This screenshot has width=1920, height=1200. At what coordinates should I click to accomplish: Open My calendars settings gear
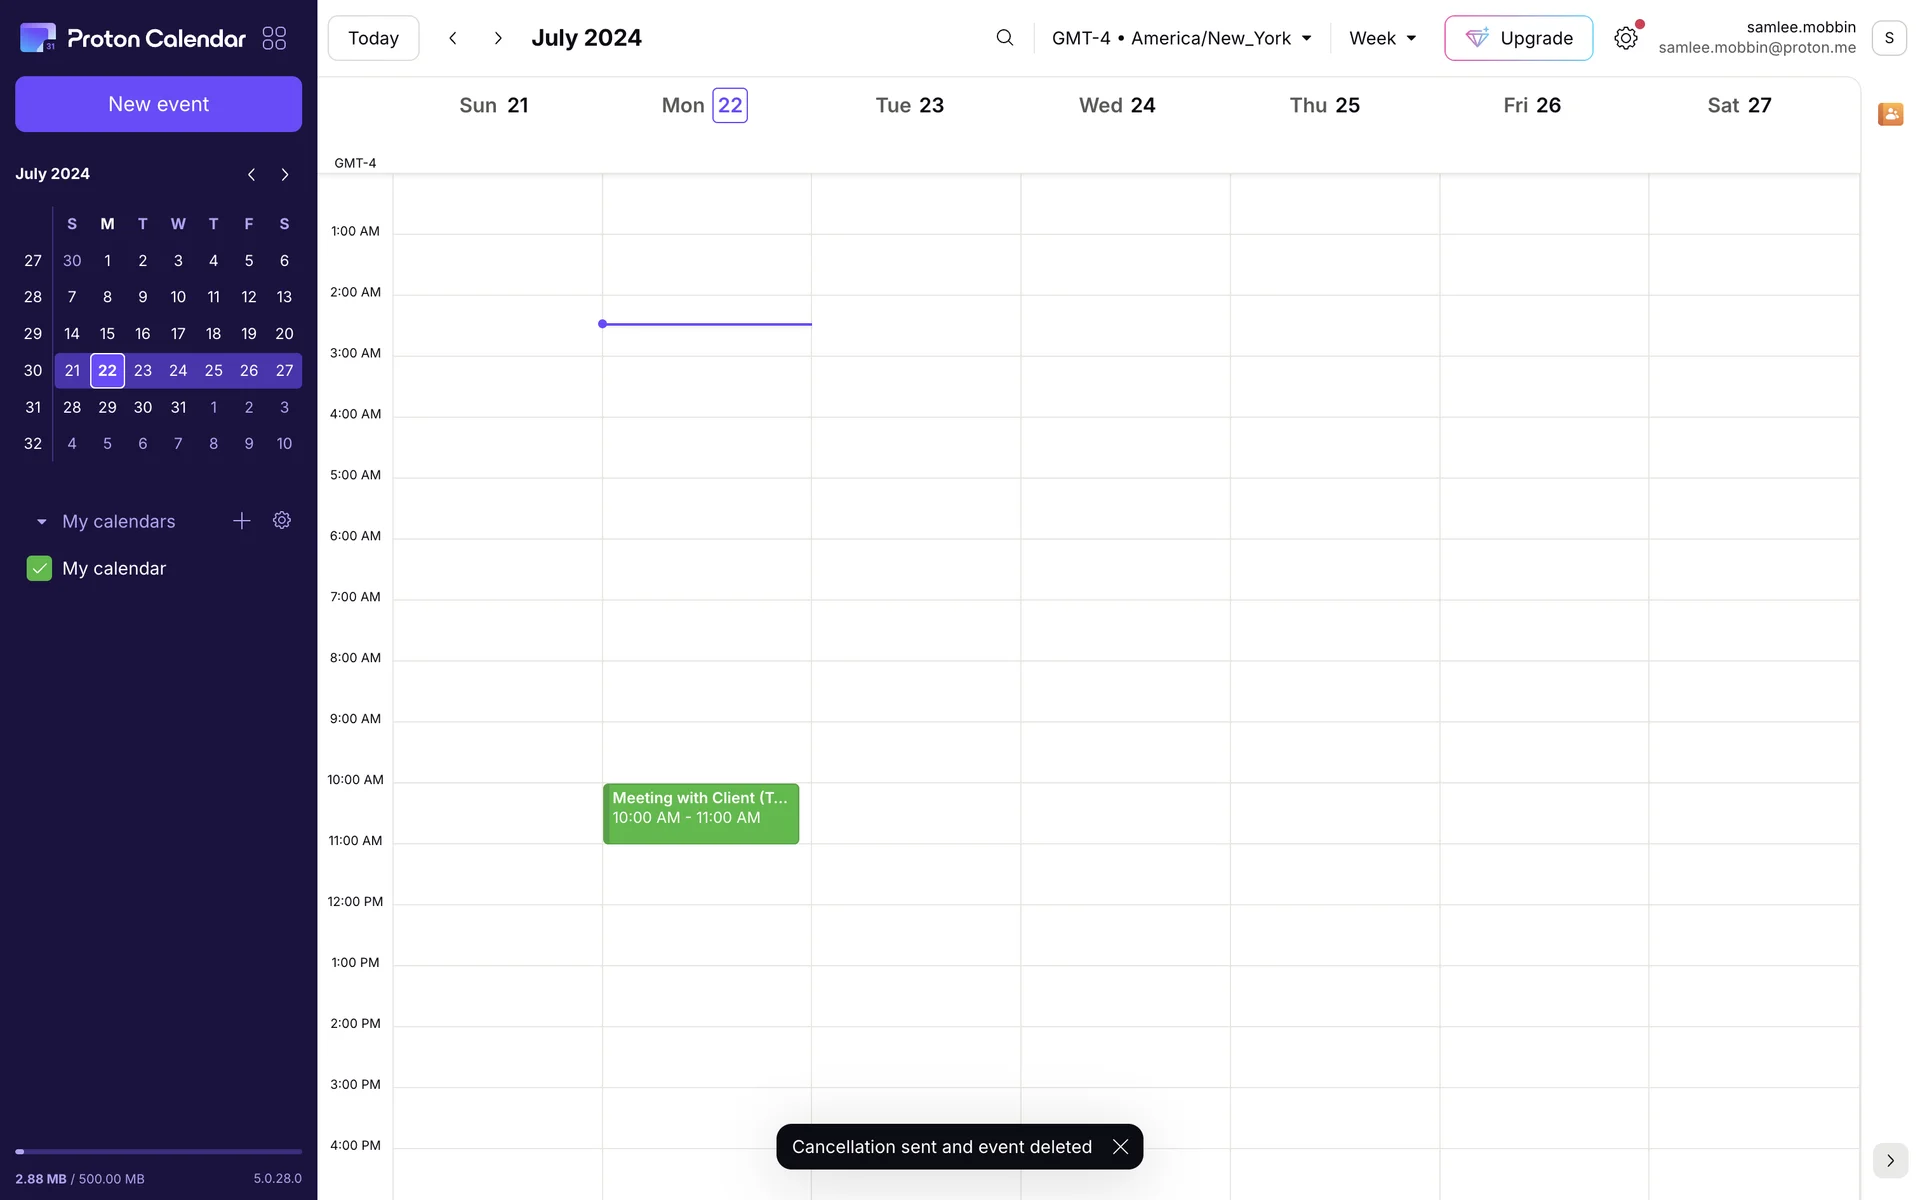pos(282,521)
